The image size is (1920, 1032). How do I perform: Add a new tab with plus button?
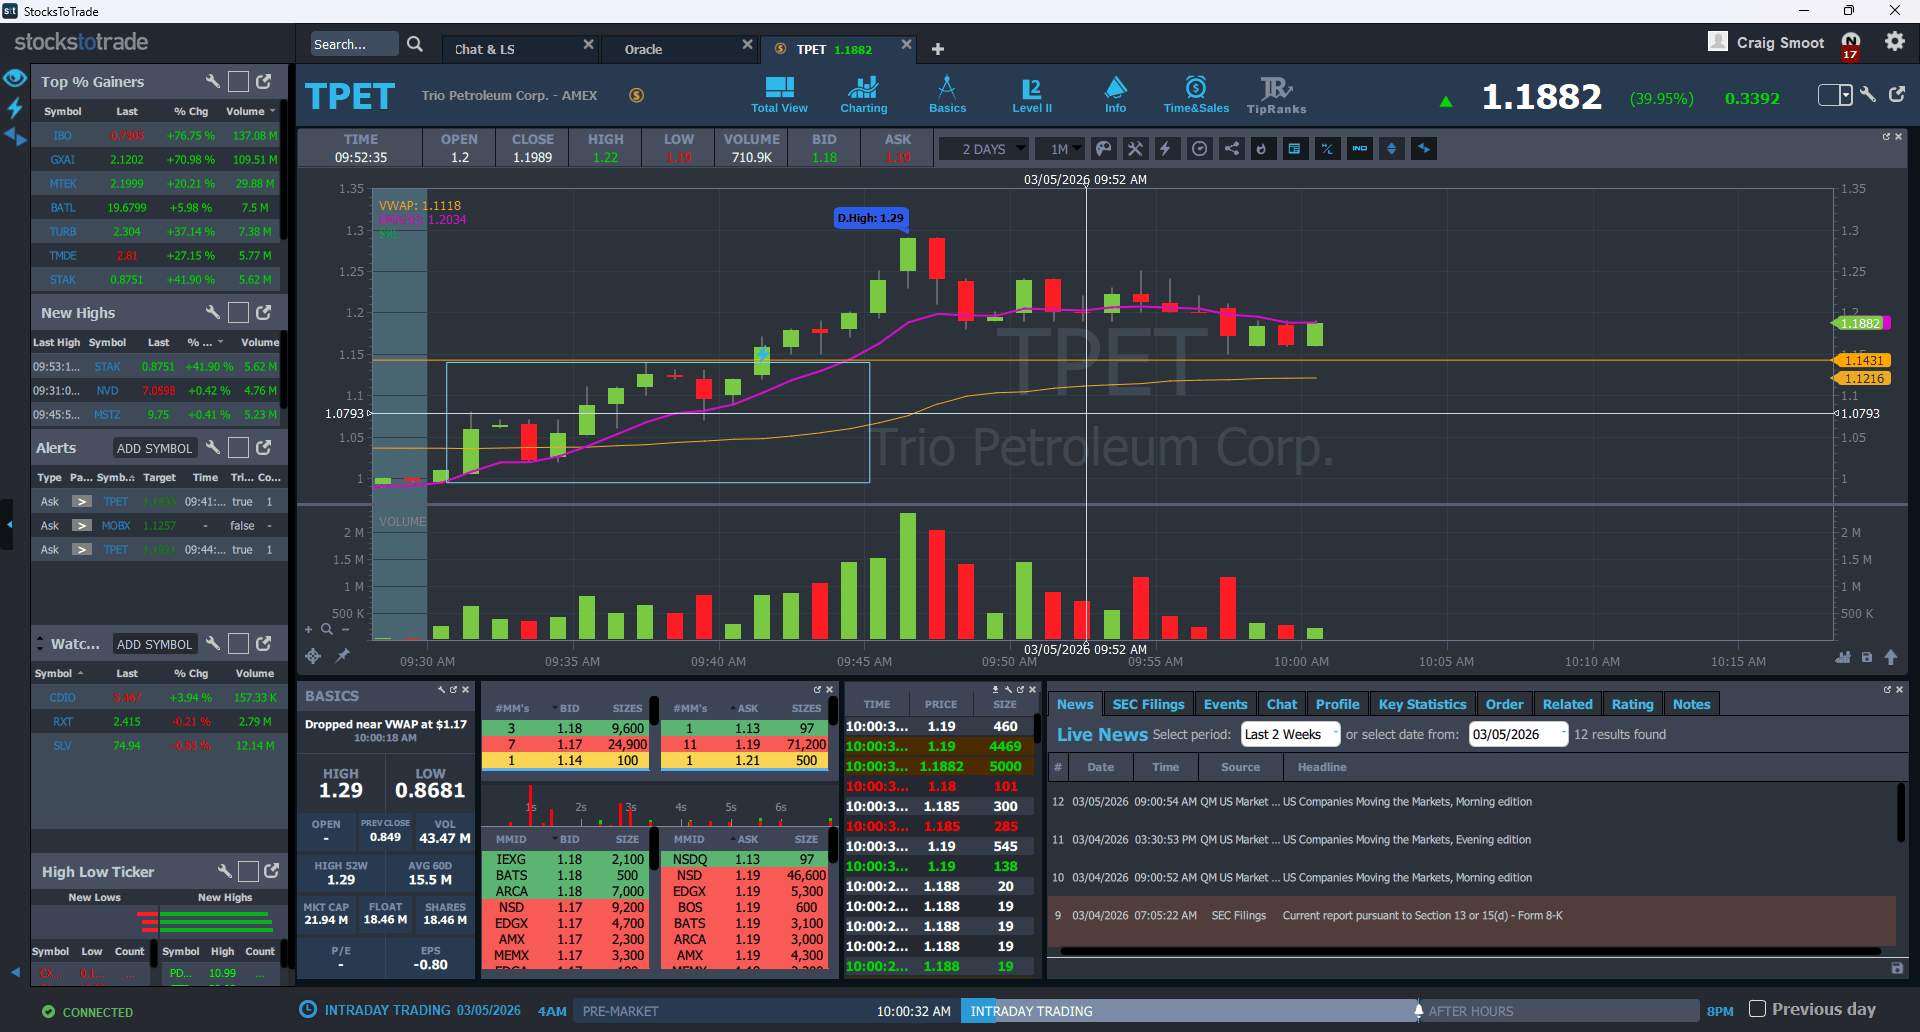coord(938,49)
